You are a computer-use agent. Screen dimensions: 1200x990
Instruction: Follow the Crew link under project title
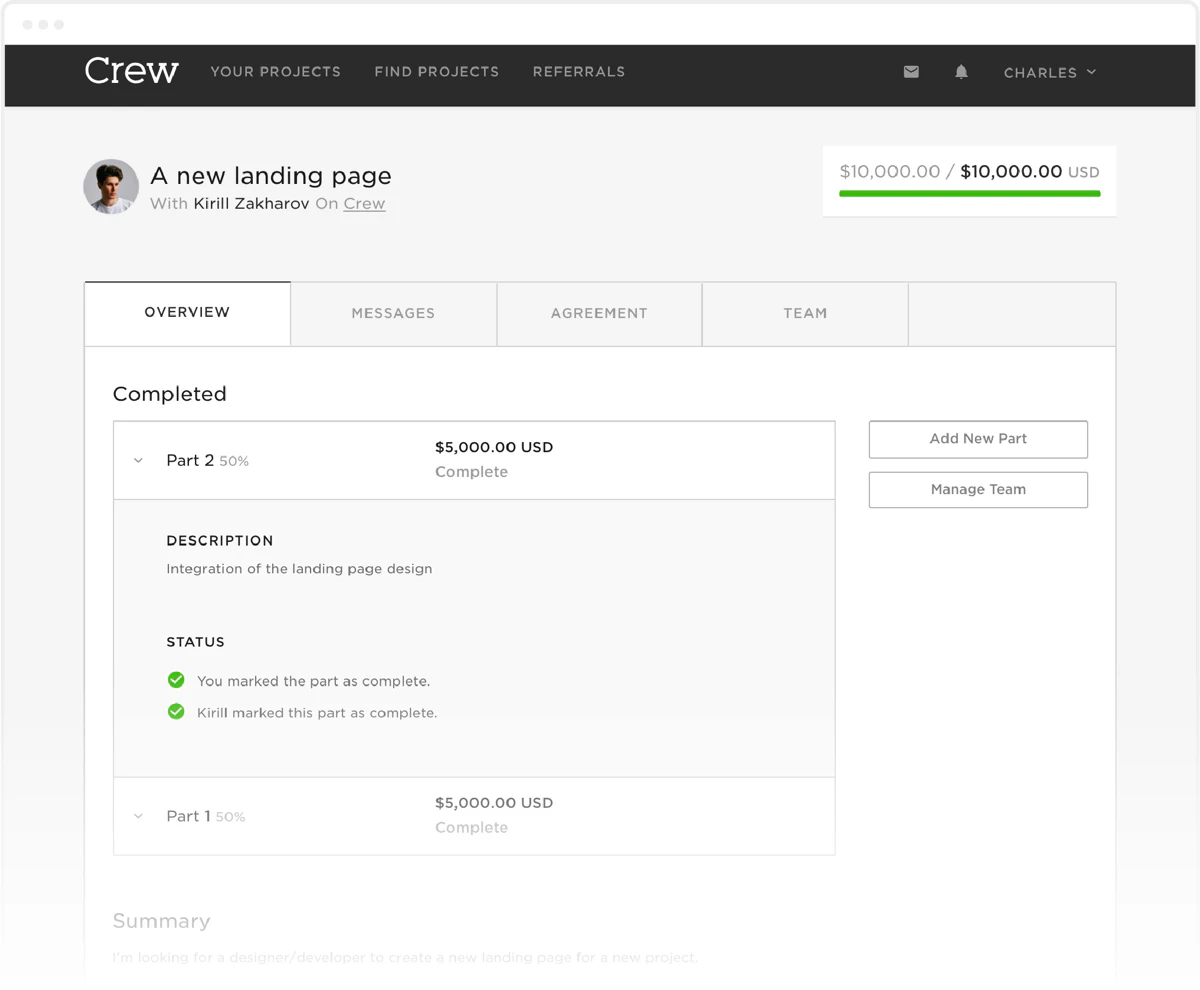364,204
